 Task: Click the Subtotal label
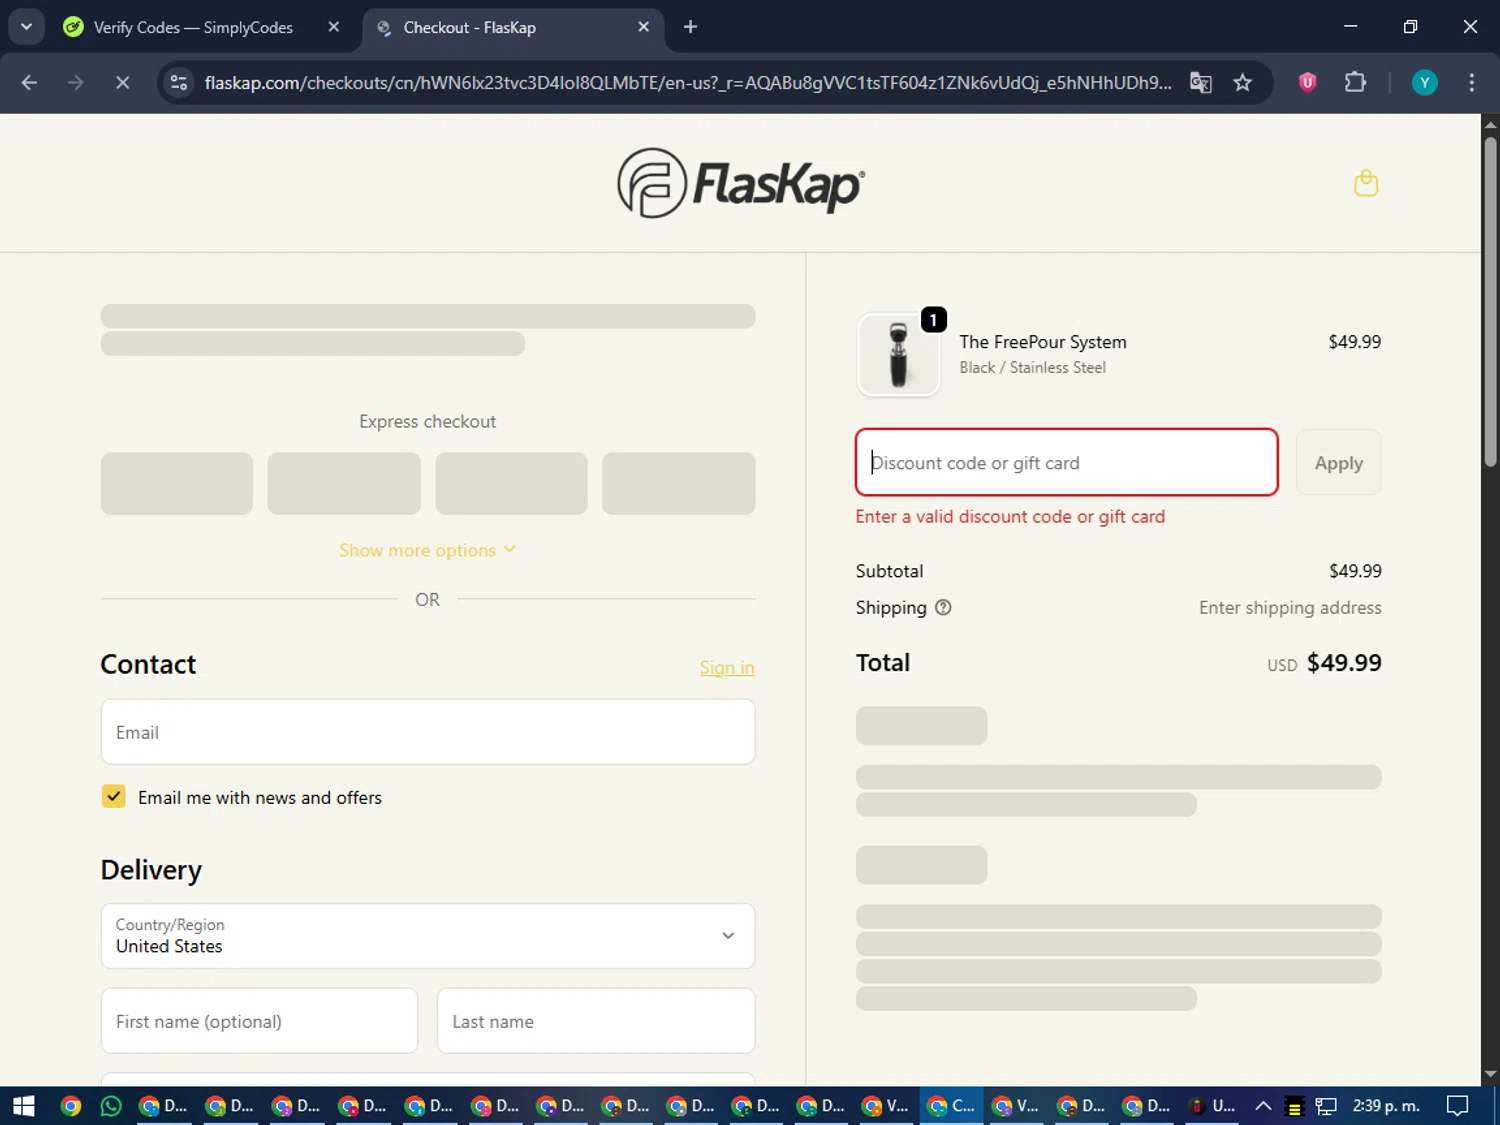(x=889, y=571)
